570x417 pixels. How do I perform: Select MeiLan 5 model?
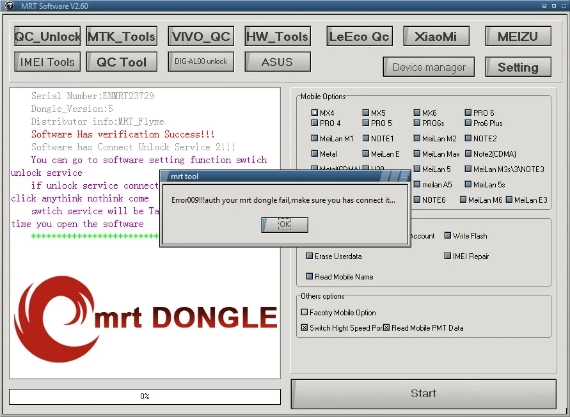(417, 169)
